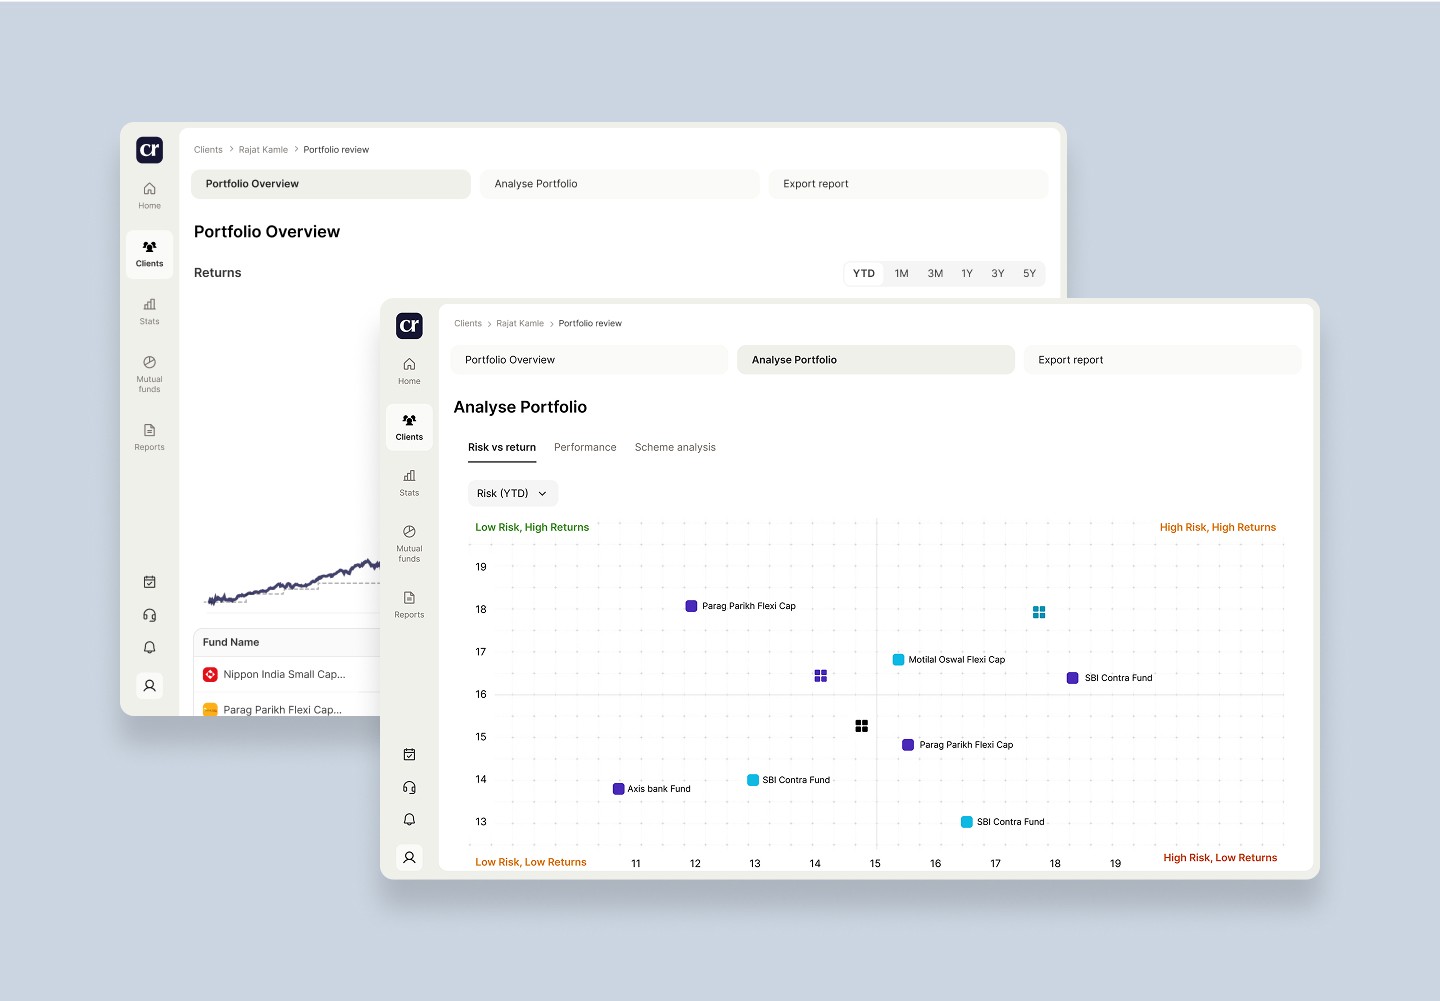Open the Risk (YTD) dropdown

pyautogui.click(x=513, y=493)
